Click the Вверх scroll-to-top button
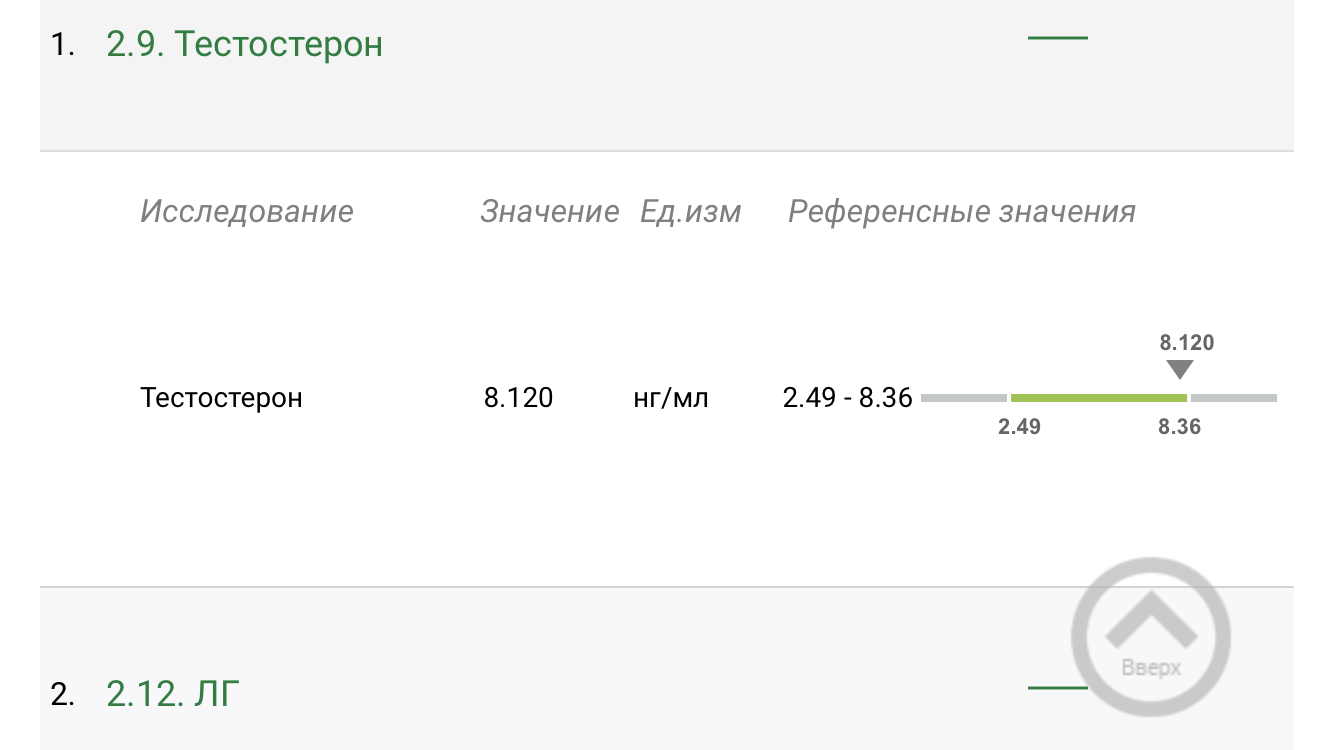The image size is (1334, 750). (x=1150, y=637)
